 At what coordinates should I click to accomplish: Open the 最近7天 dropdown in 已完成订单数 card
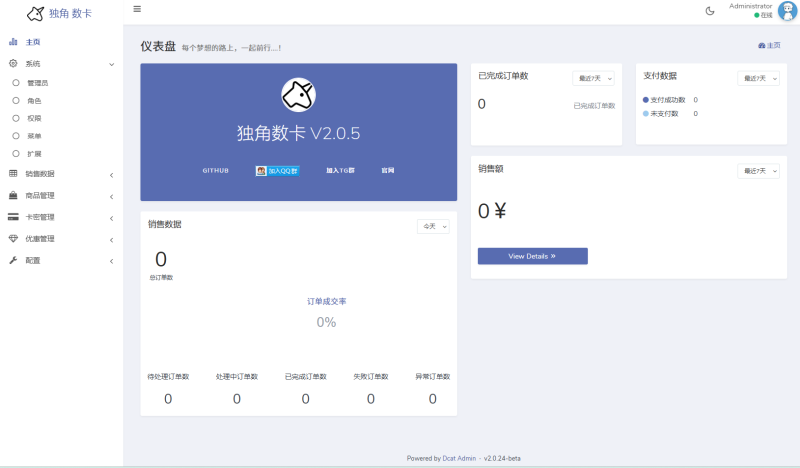click(593, 78)
